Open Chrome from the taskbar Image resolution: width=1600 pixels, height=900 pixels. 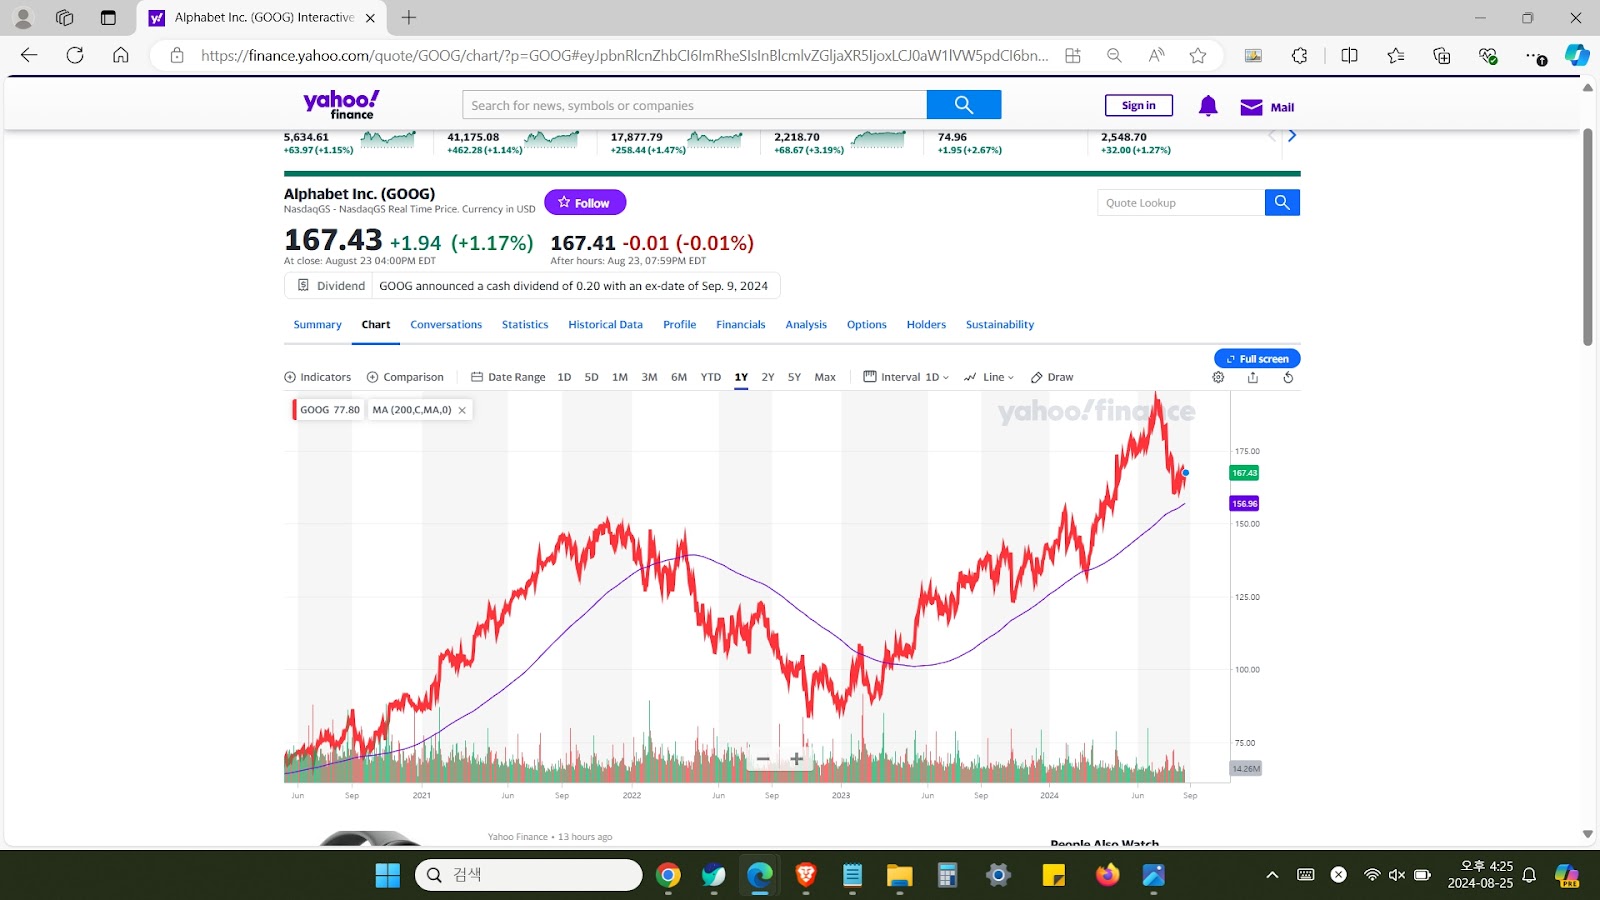[x=668, y=875]
